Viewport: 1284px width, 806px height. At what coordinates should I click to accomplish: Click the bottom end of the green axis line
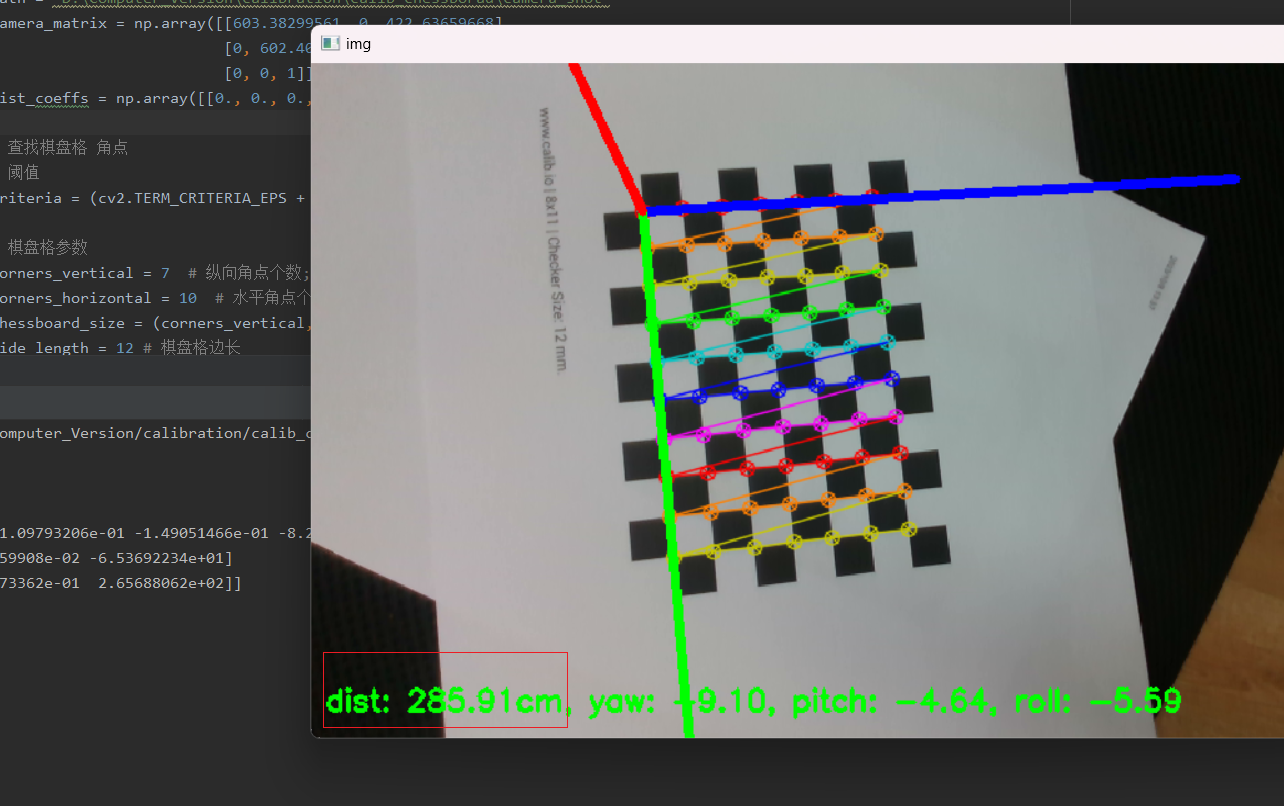(x=687, y=733)
